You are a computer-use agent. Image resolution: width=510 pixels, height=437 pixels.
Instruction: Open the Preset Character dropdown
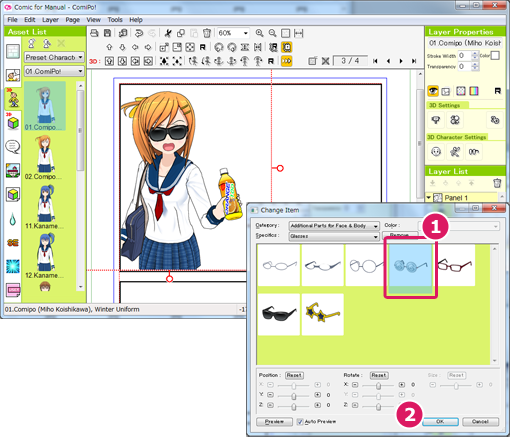54,57
